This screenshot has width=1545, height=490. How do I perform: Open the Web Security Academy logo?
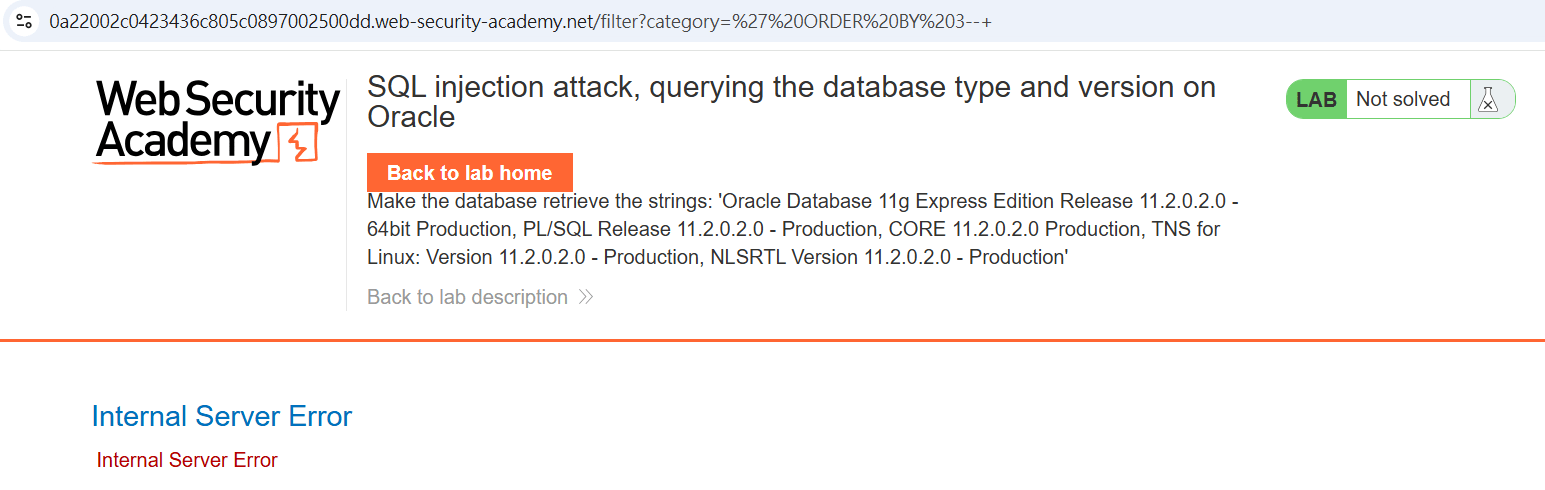(x=217, y=122)
